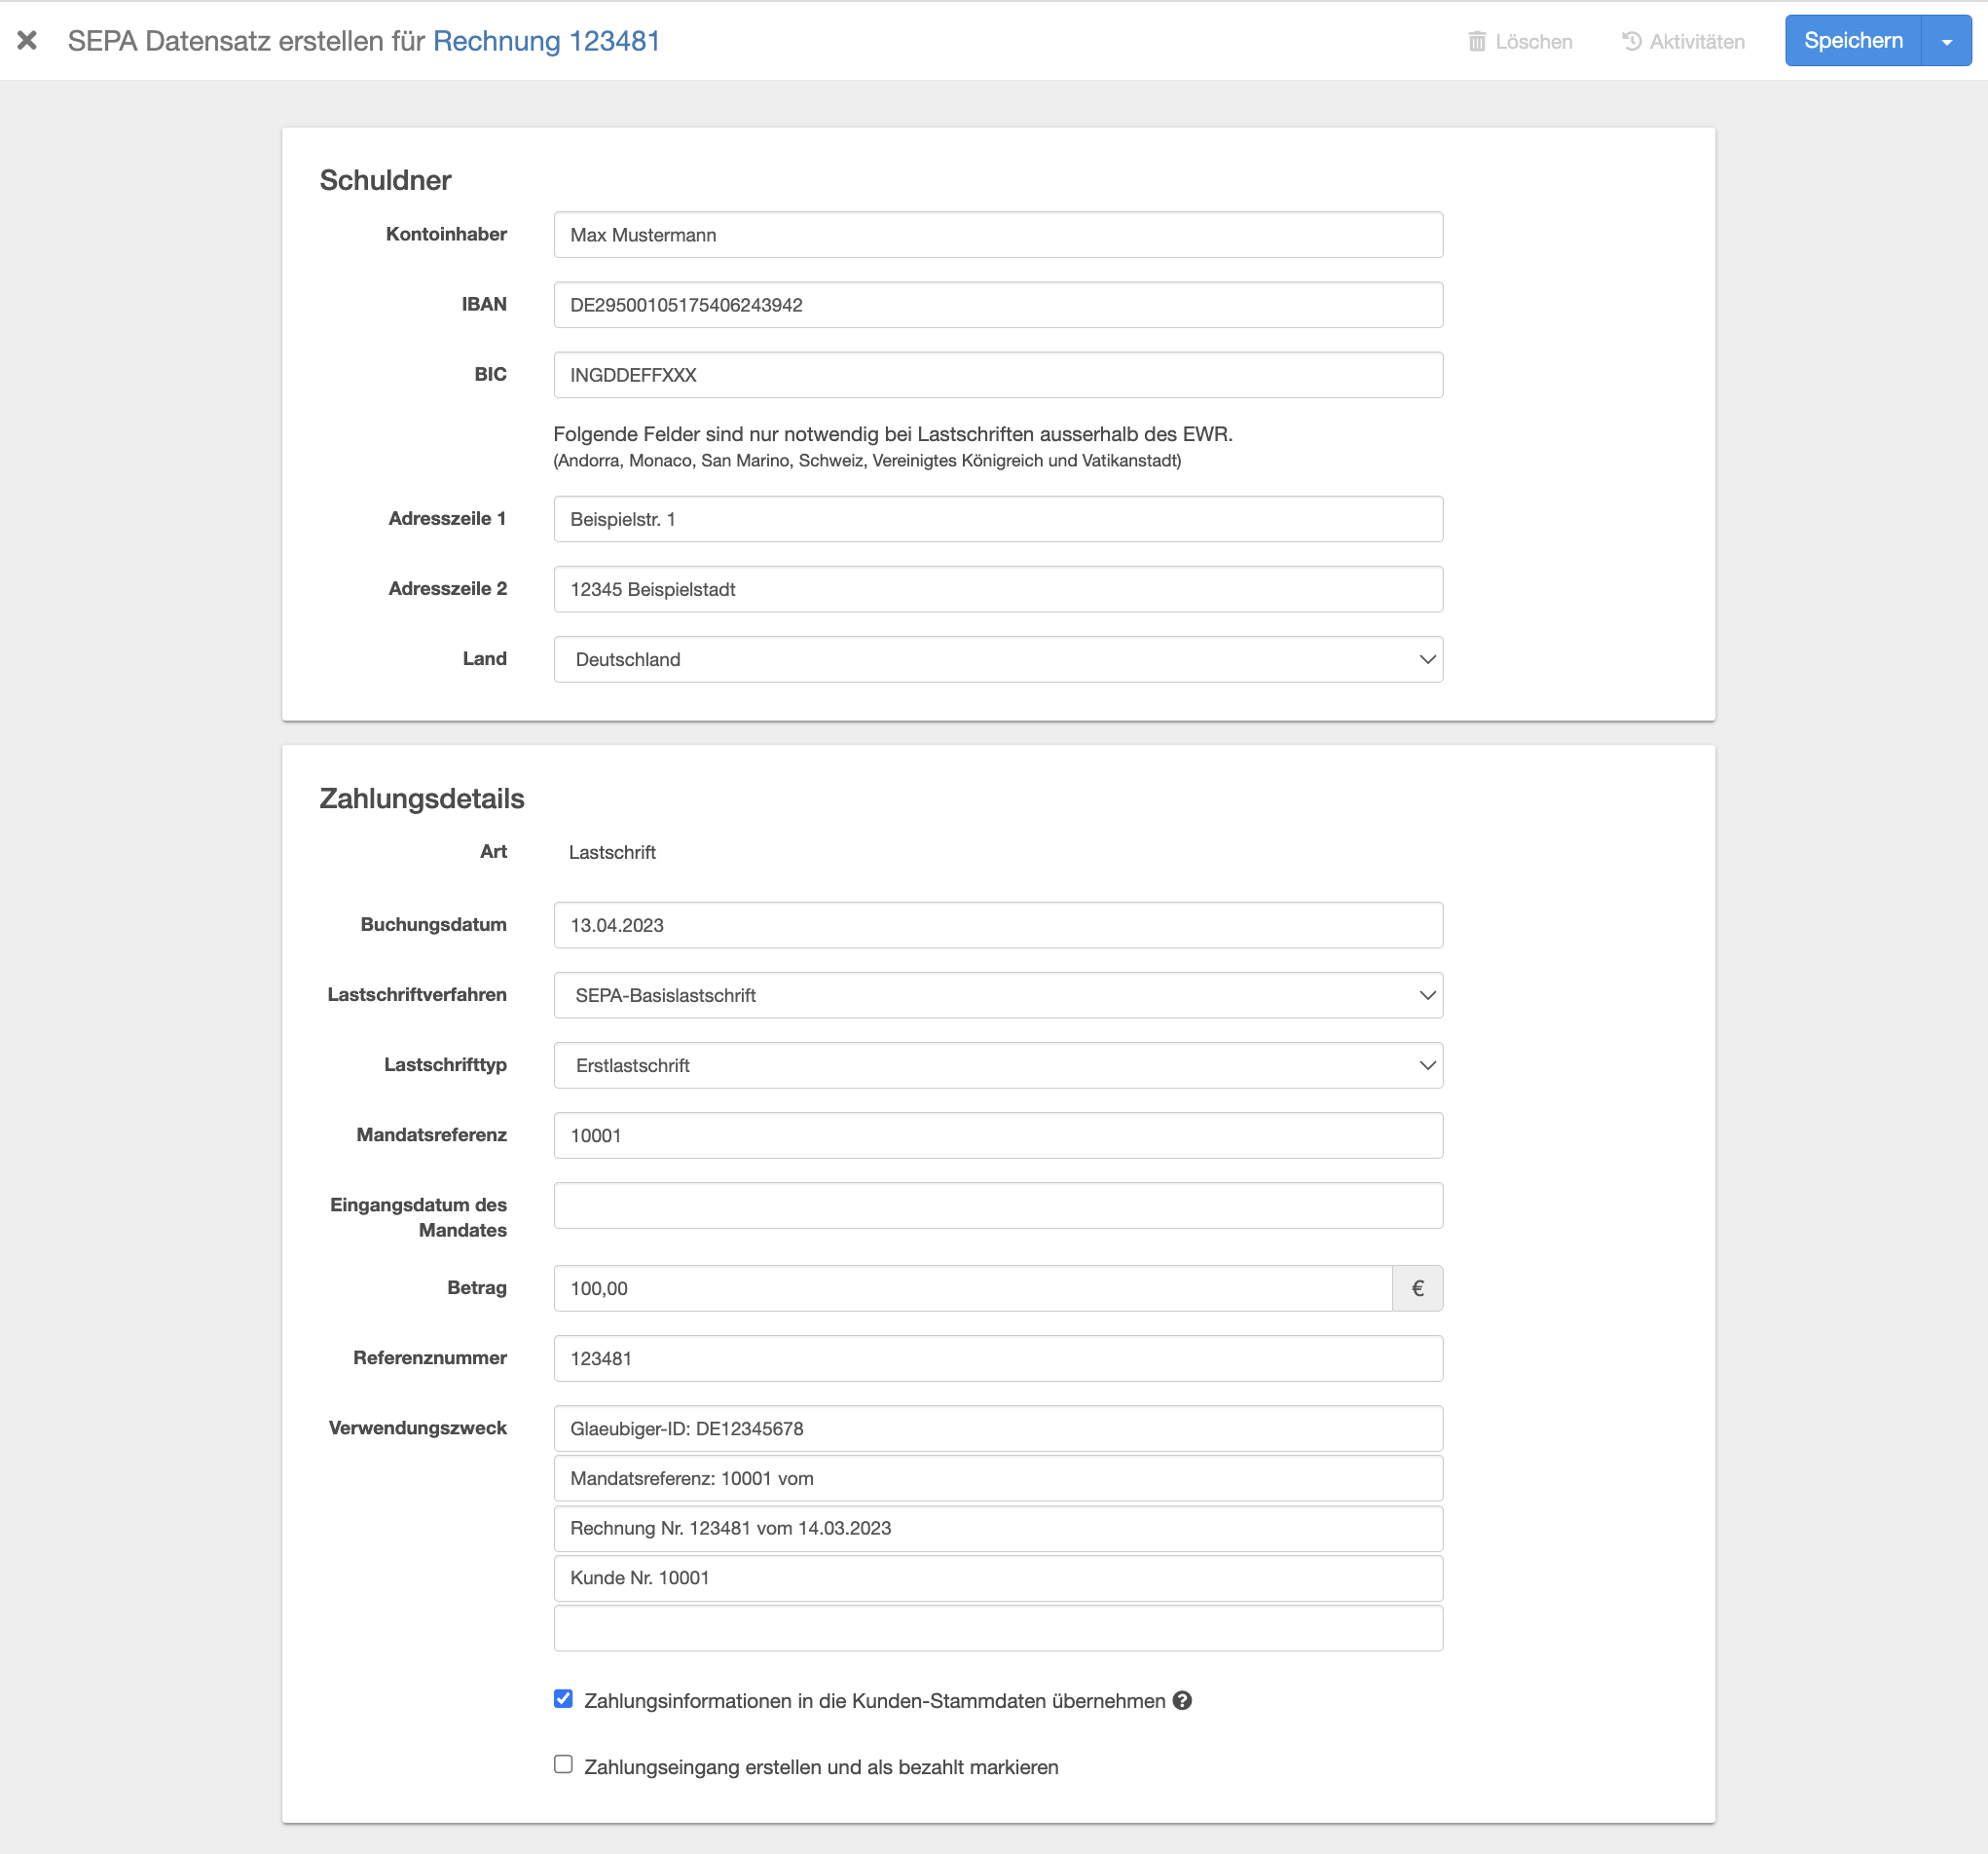This screenshot has width=1988, height=1854.
Task: Click the trash Löschen icon
Action: click(x=1476, y=42)
